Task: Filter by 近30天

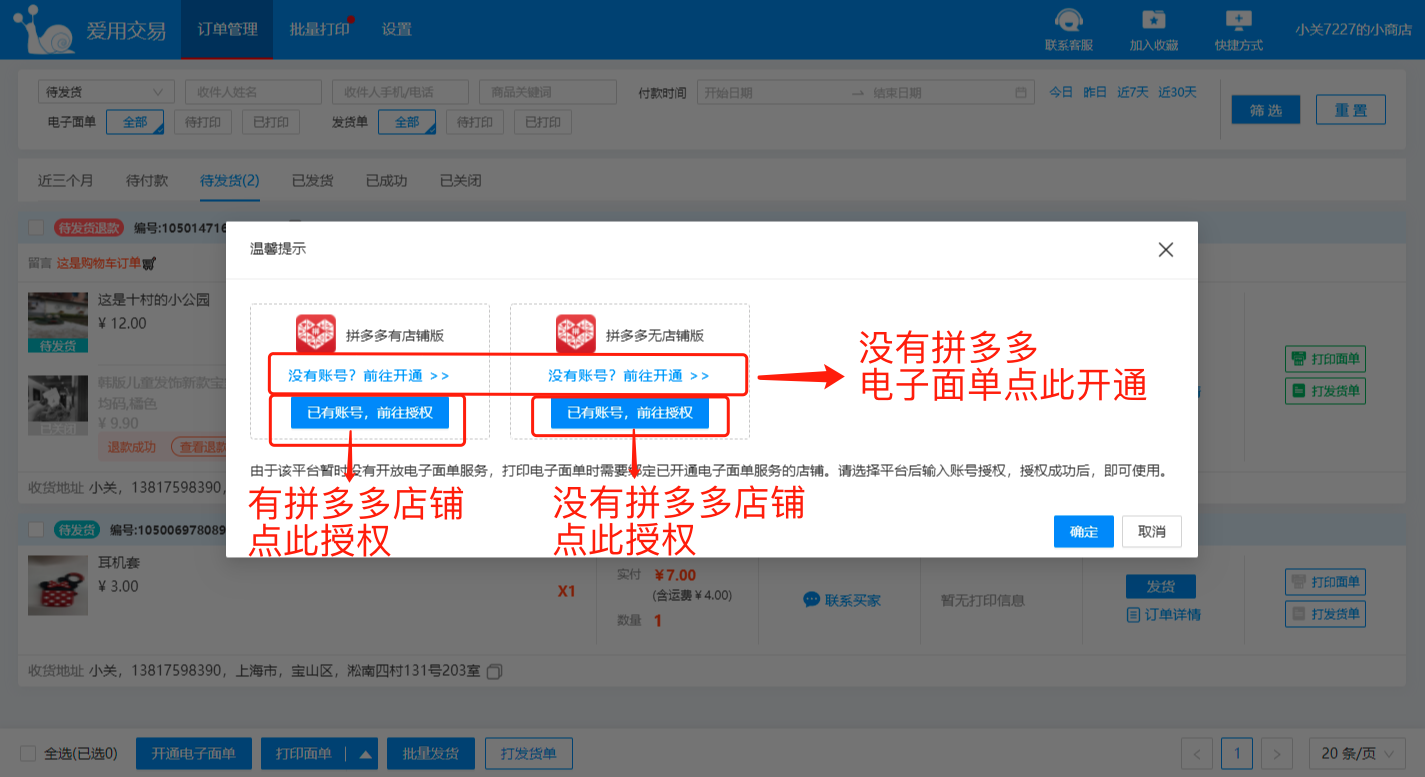Action: tap(1177, 92)
